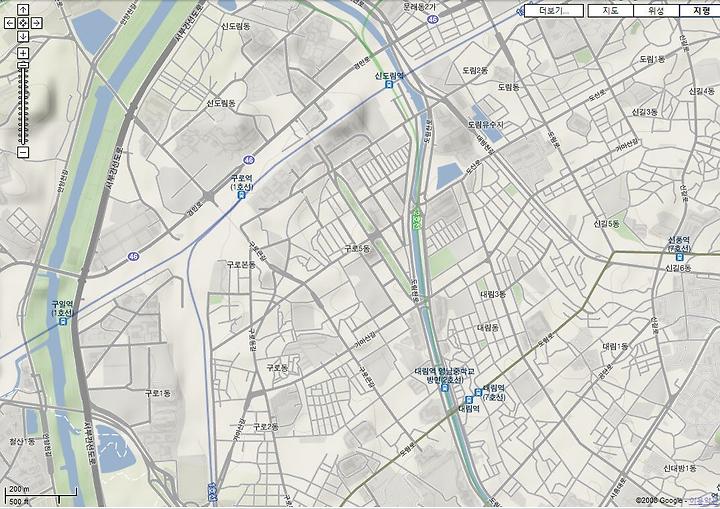Open the 더보기... dropdown
The image size is (720, 509).
click(x=554, y=11)
